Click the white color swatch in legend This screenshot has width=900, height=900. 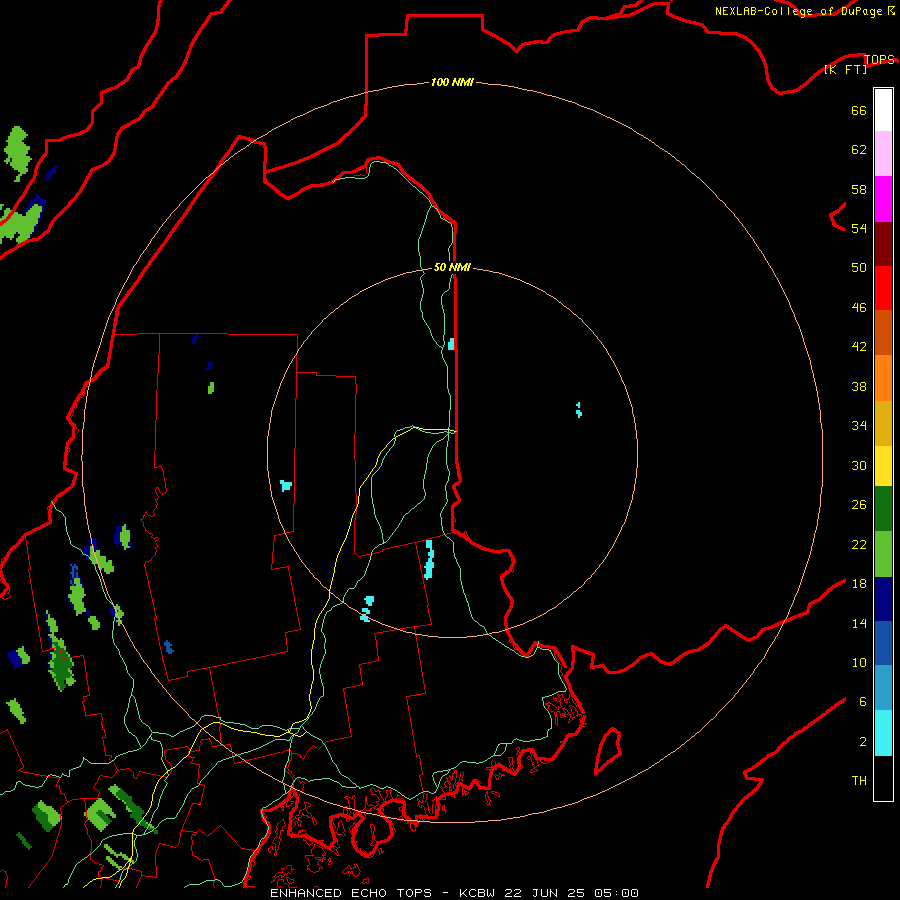[x=883, y=110]
